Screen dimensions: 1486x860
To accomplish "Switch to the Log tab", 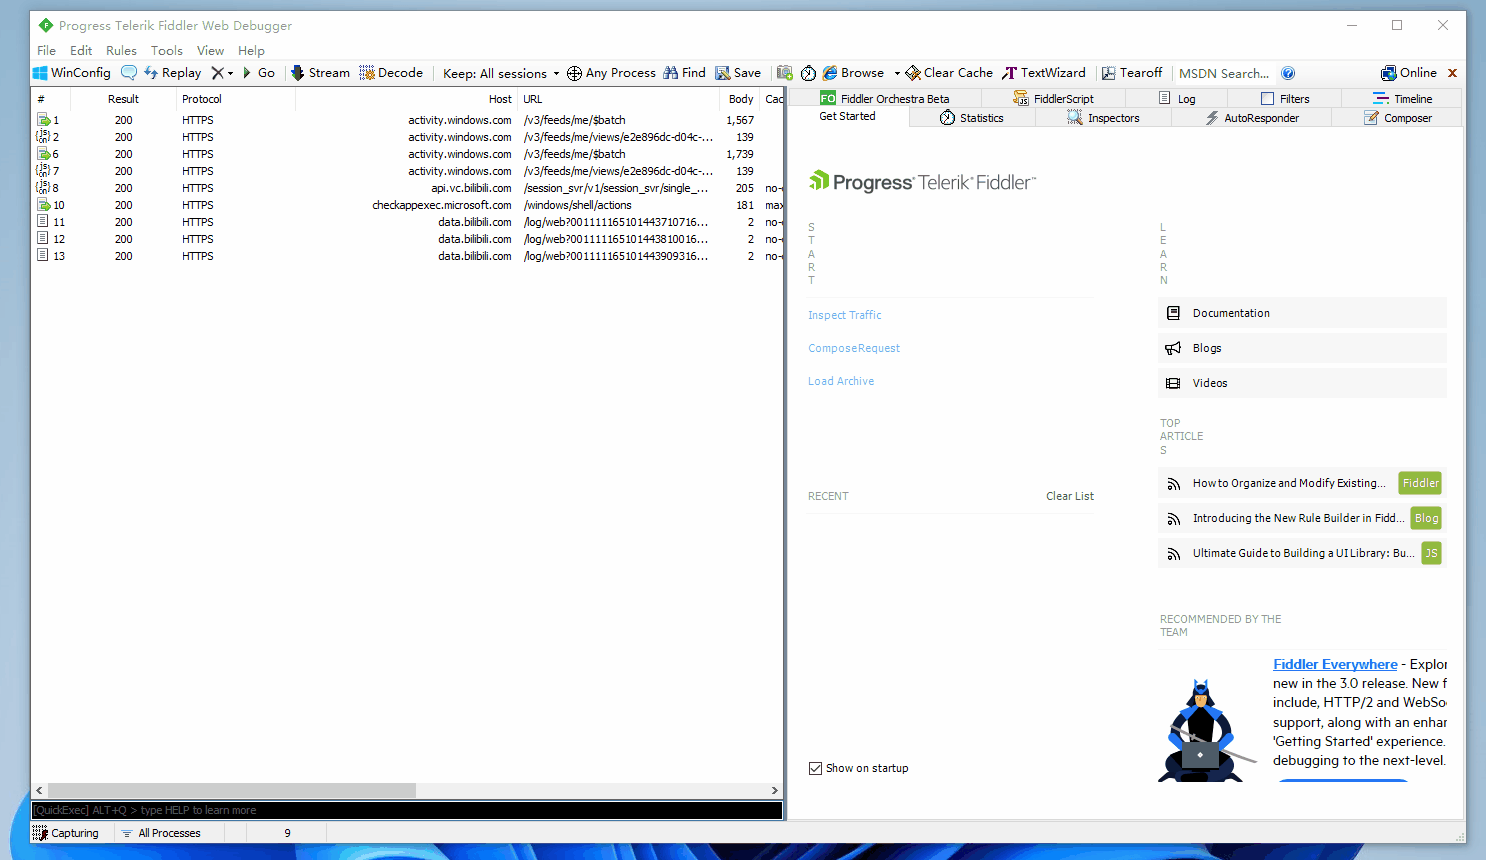I will (1177, 98).
